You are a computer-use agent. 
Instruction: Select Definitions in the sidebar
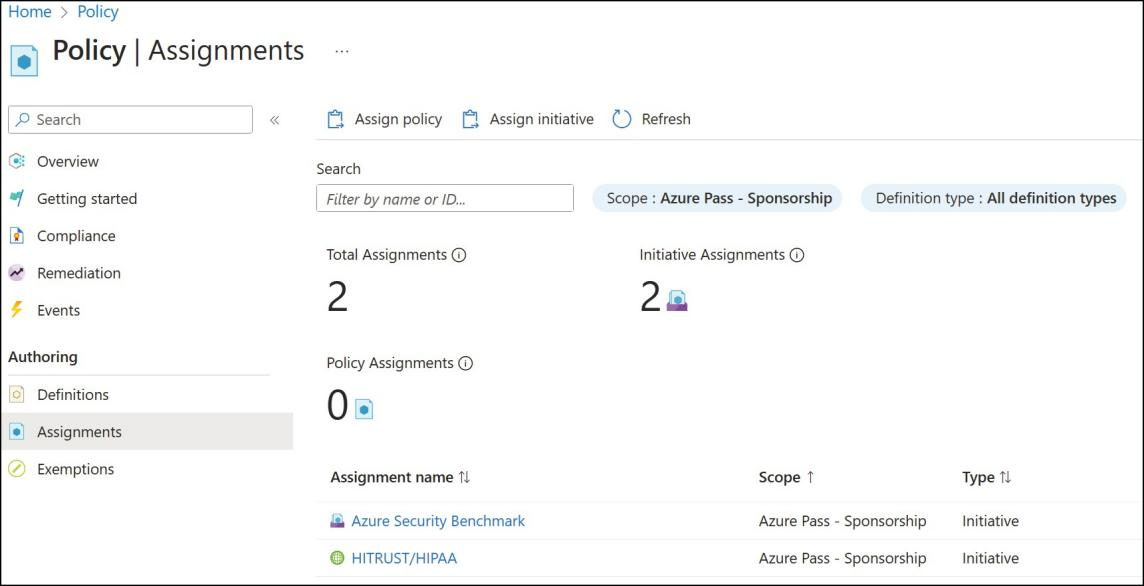click(73, 394)
